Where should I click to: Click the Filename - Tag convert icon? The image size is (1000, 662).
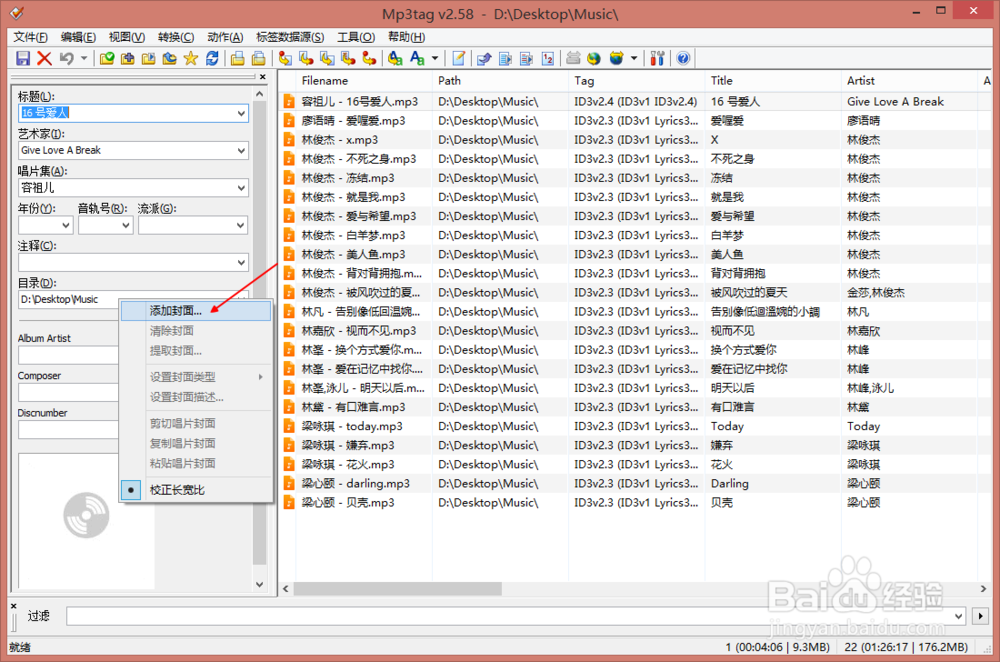306,59
